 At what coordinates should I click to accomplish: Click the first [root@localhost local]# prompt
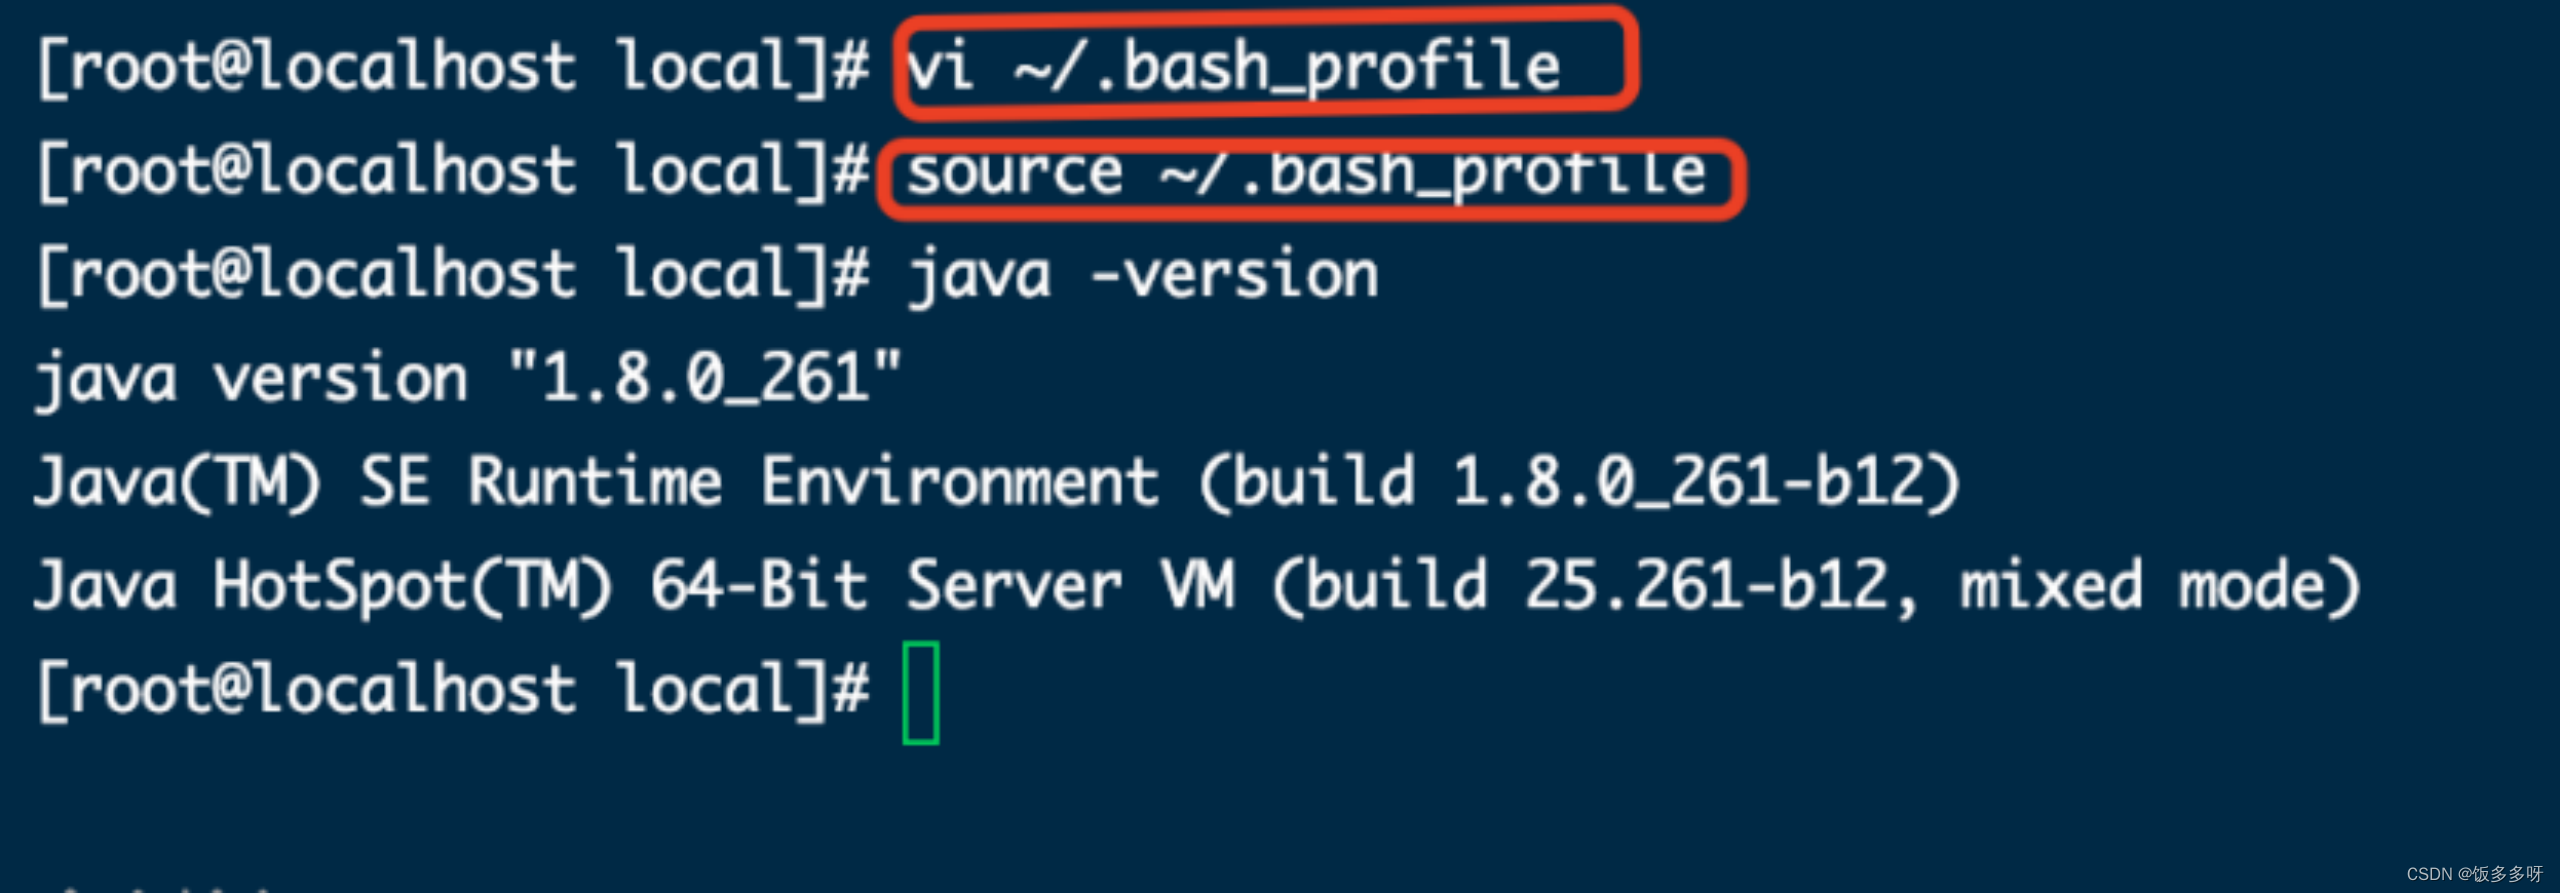tap(453, 69)
